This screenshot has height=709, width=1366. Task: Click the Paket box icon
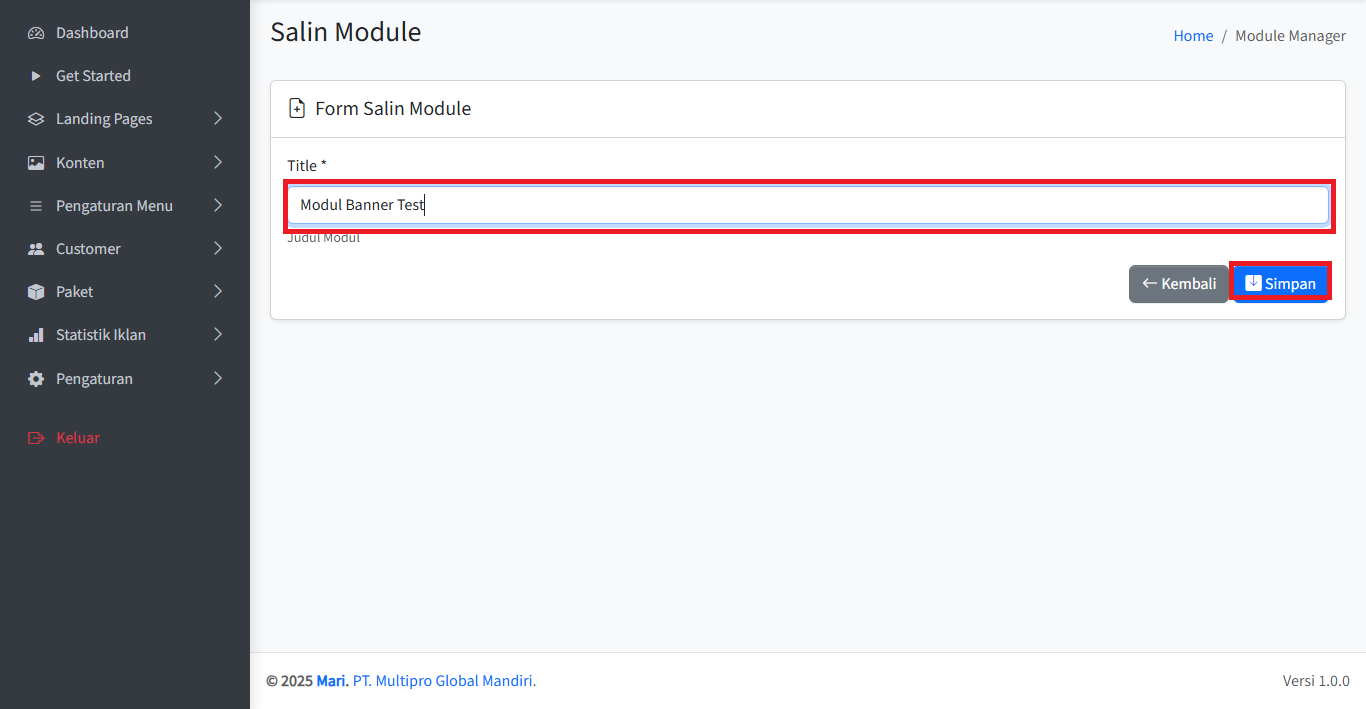(x=36, y=292)
